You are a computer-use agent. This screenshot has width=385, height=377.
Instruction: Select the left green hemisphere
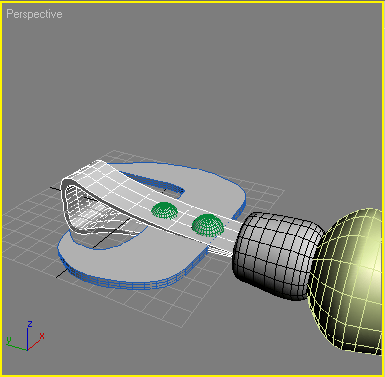pos(164,210)
